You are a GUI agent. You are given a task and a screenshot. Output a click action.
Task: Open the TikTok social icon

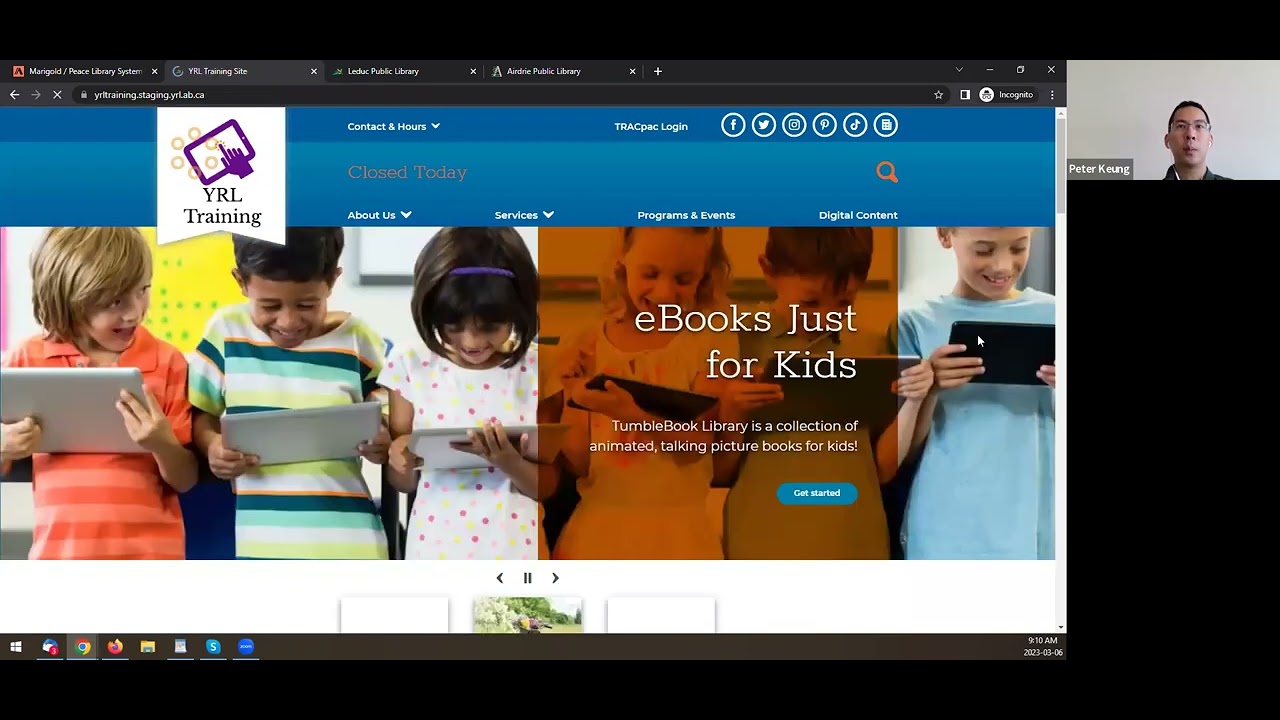click(x=855, y=125)
